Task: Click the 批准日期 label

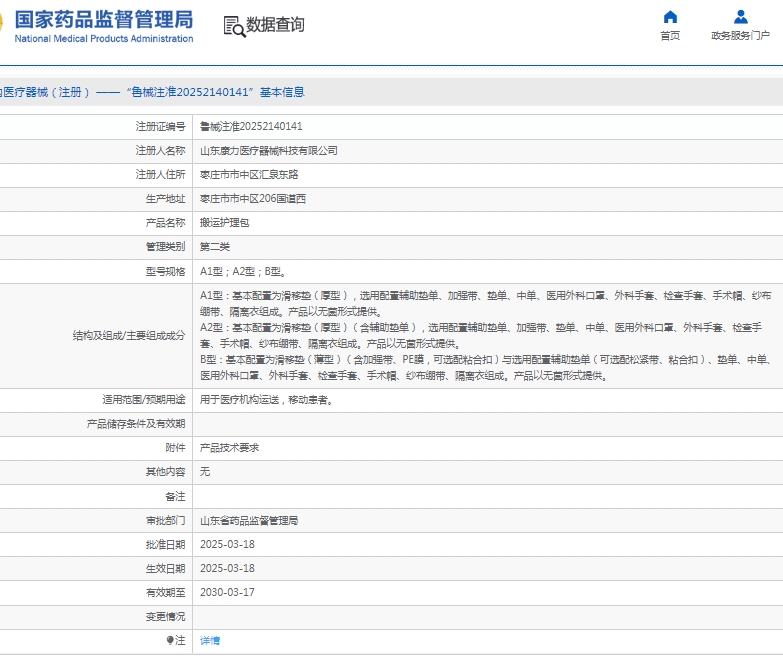Action: click(165, 545)
